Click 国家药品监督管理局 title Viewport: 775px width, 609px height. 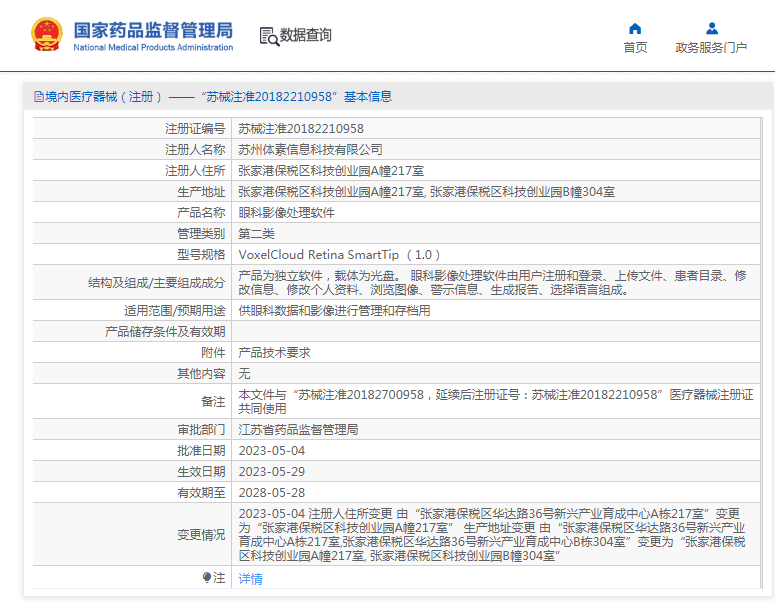[x=153, y=30]
